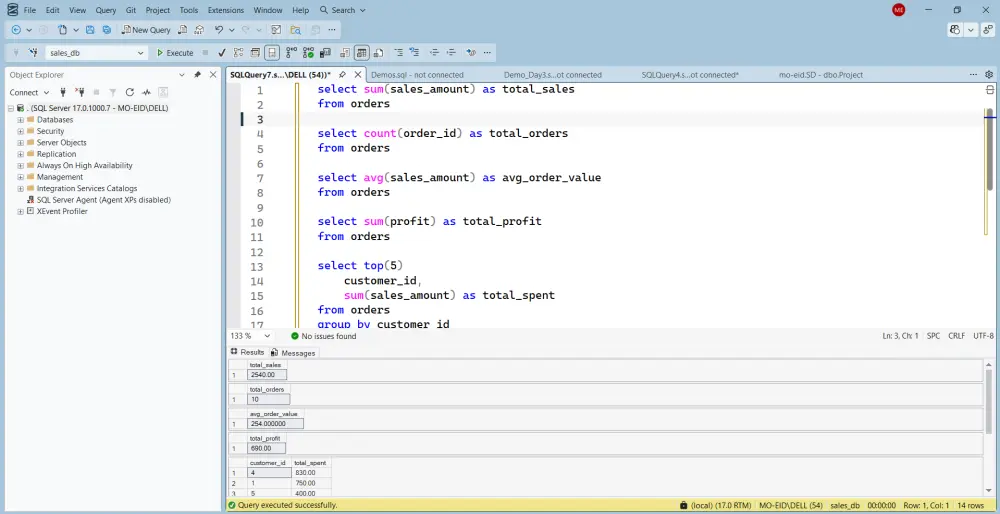Image resolution: width=1000 pixels, height=514 pixels.
Task: Click the Parse checkmark icon
Action: click(x=222, y=53)
